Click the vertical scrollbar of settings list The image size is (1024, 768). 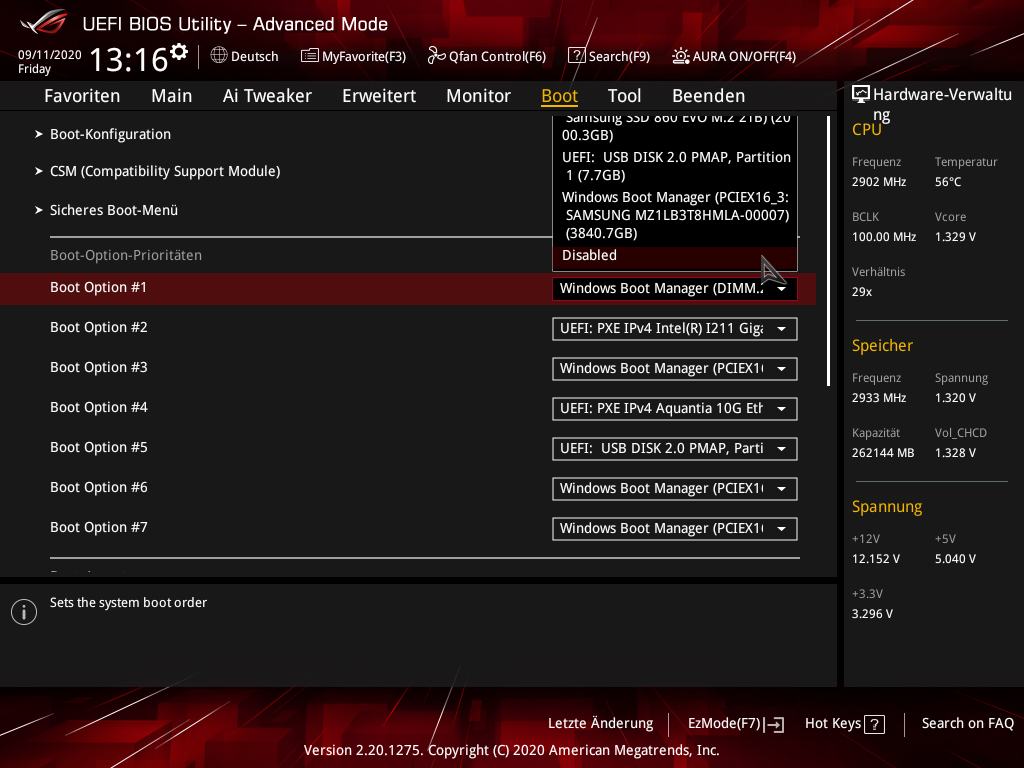click(829, 251)
